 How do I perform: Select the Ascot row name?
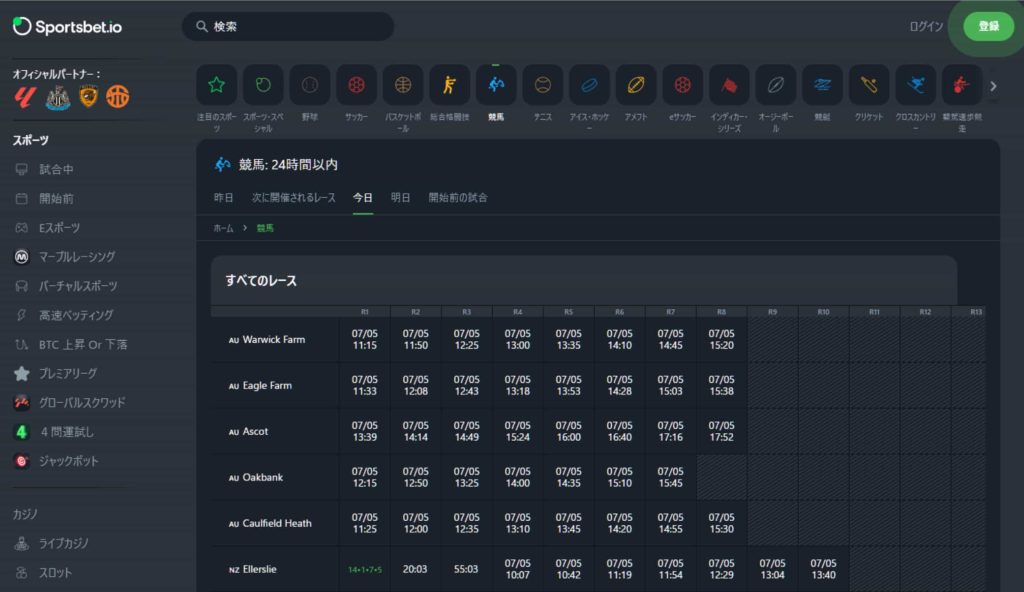point(255,431)
